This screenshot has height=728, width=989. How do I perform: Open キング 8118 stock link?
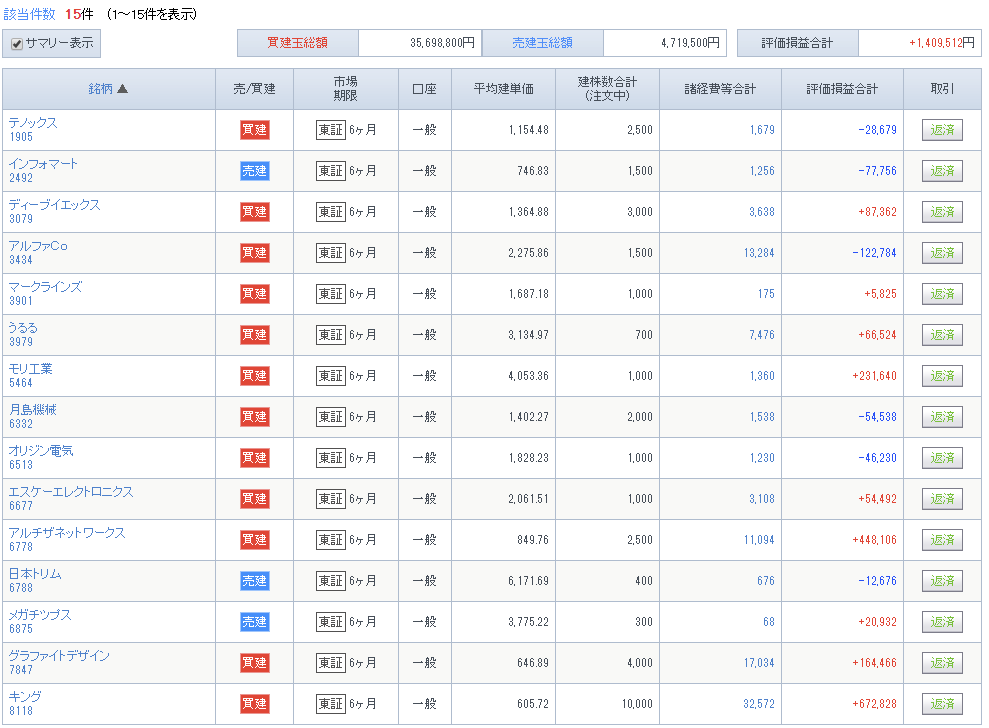[x=25, y=703]
